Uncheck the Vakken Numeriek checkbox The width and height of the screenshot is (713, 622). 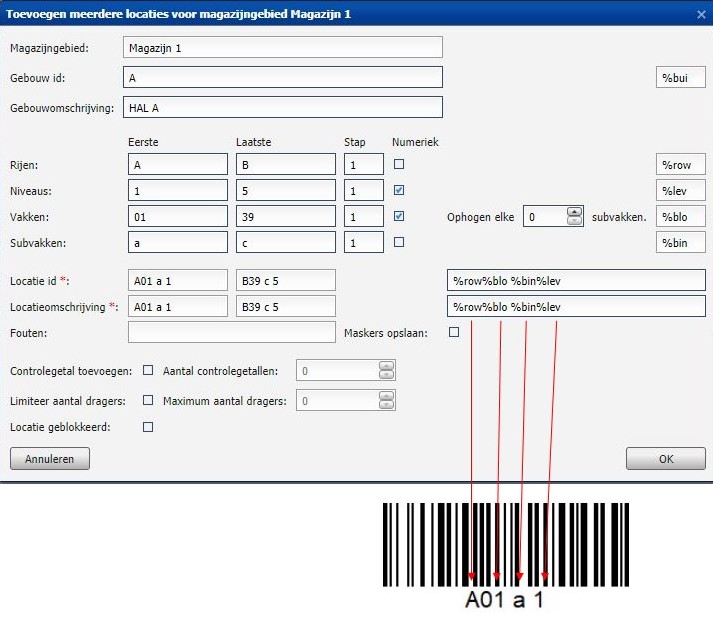(x=399, y=216)
